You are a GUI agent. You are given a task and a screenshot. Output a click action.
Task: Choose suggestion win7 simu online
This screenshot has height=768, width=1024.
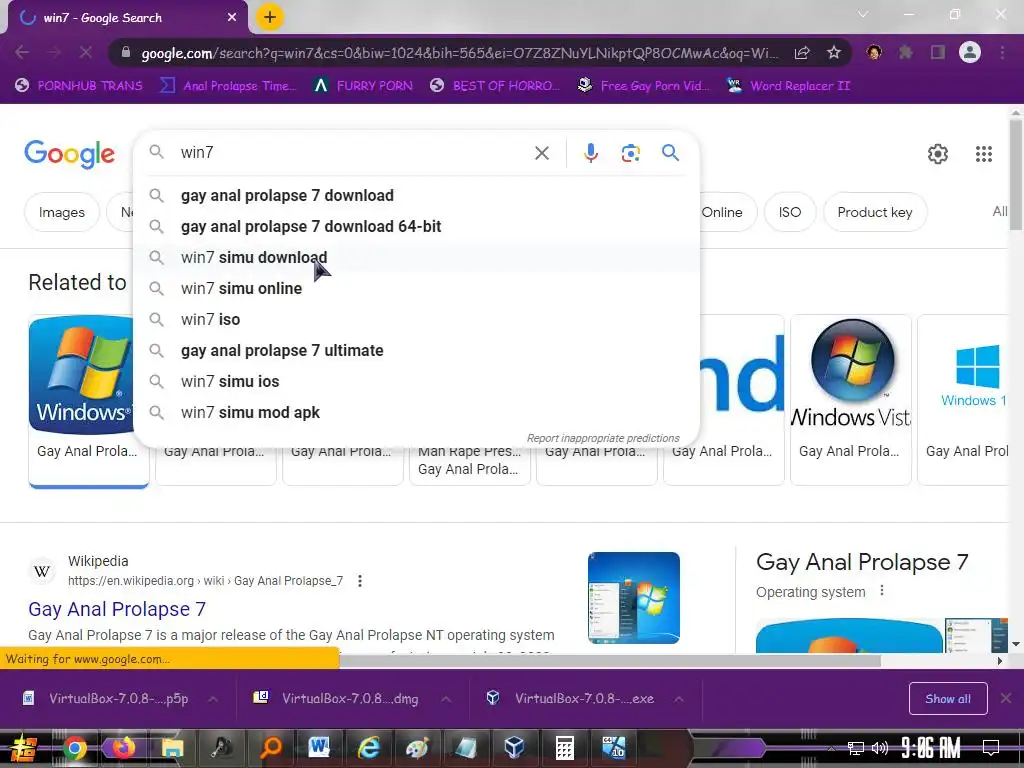point(416,289)
